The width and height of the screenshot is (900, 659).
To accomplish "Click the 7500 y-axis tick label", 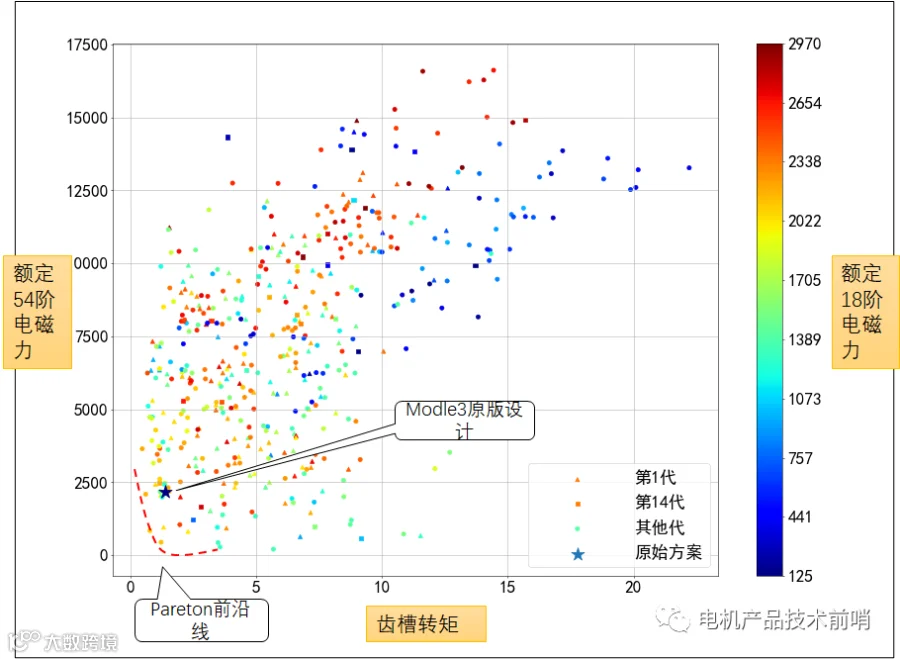I will [x=91, y=337].
